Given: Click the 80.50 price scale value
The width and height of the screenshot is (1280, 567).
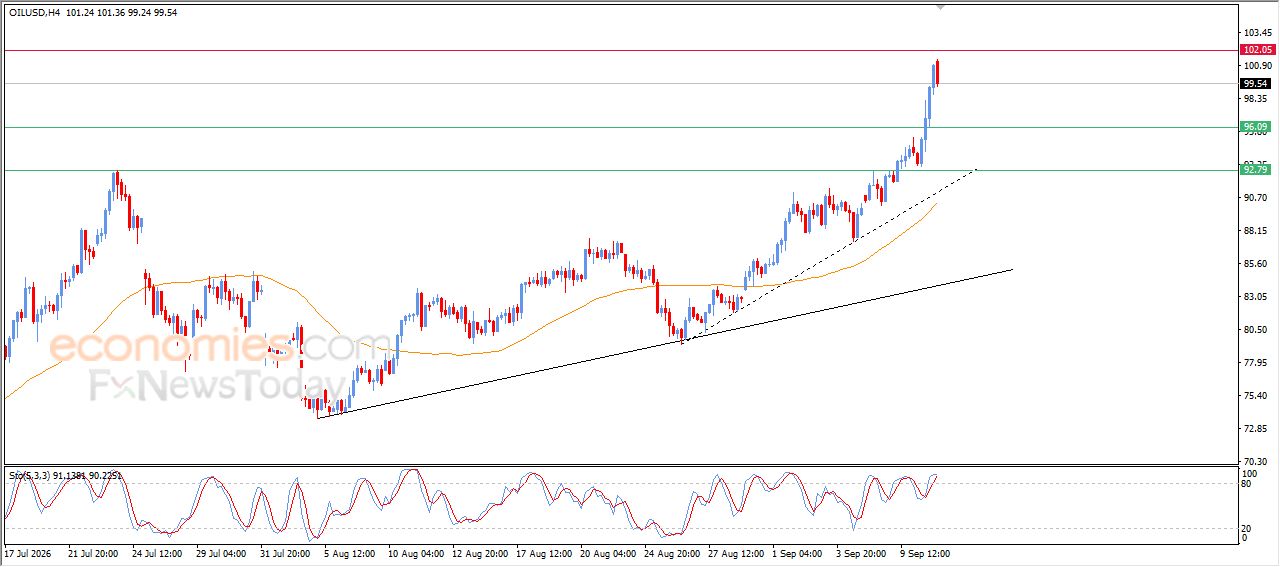Looking at the screenshot, I should click(x=1256, y=330).
